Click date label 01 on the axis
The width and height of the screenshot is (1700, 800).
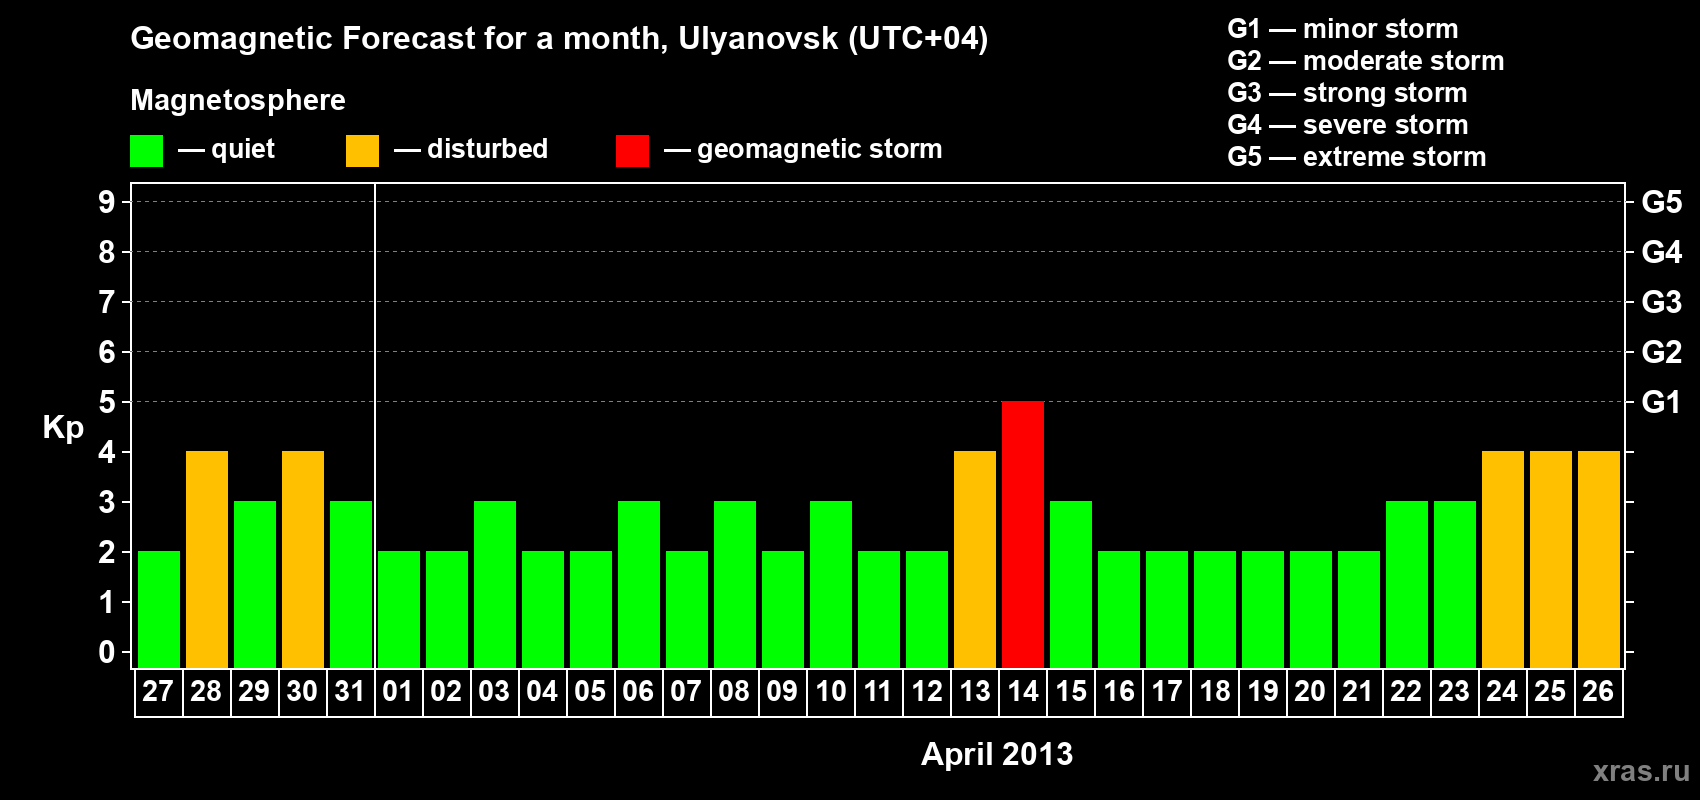coord(398,692)
